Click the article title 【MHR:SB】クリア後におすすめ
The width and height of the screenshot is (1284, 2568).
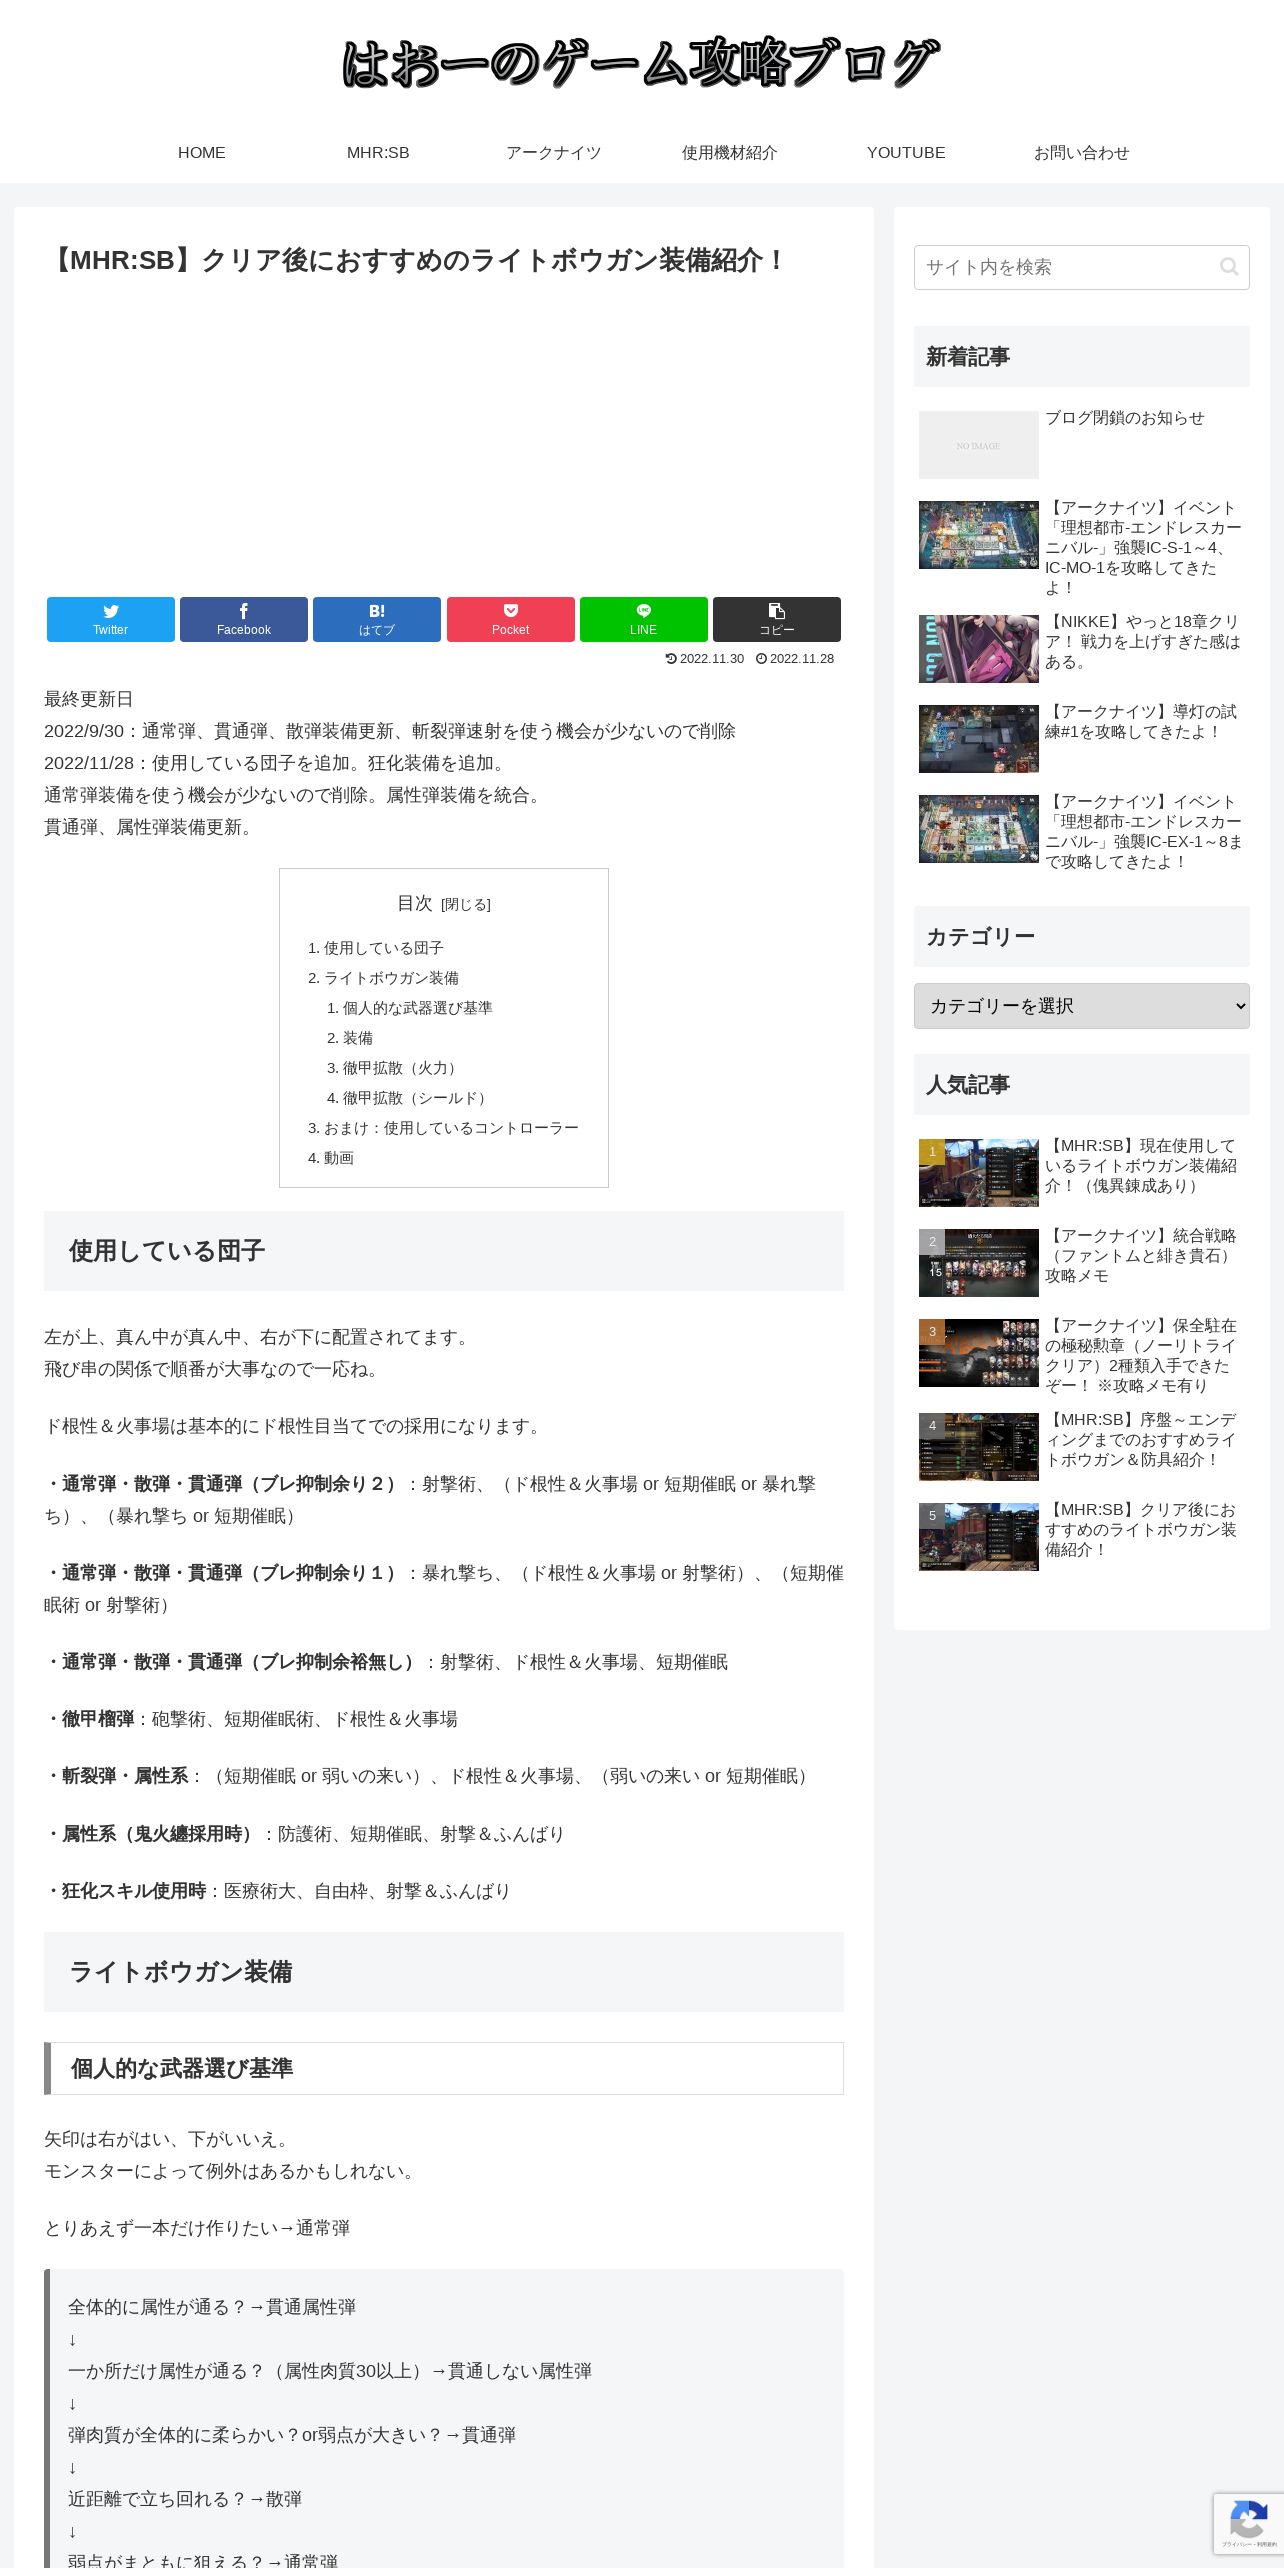coord(416,260)
